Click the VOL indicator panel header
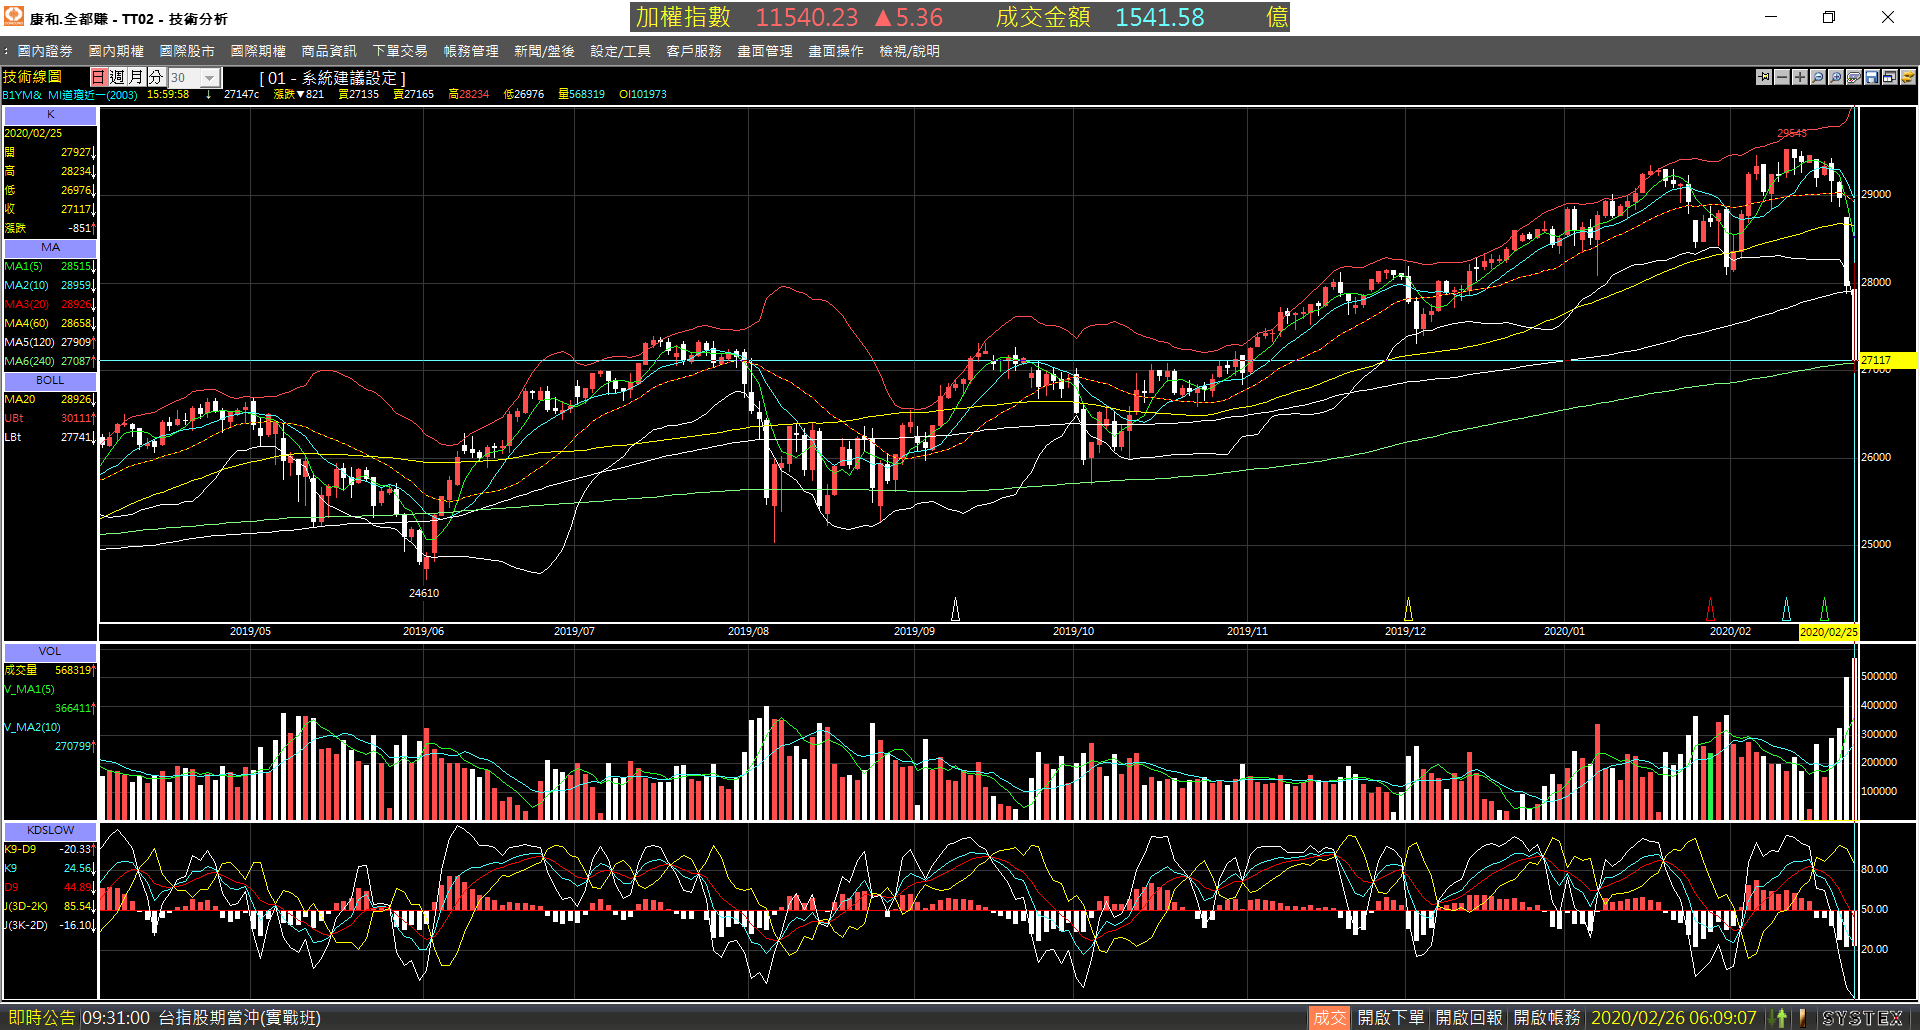1920x1030 pixels. point(50,651)
